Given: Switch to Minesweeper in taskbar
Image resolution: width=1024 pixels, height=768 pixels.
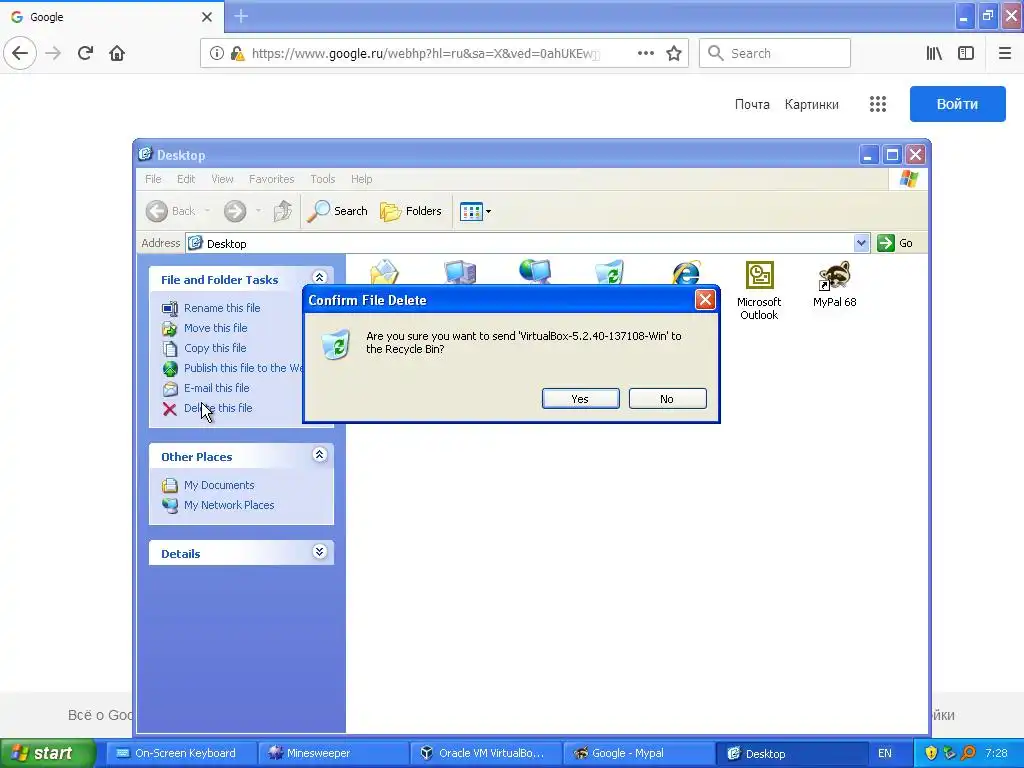Looking at the screenshot, I should click(x=333, y=753).
